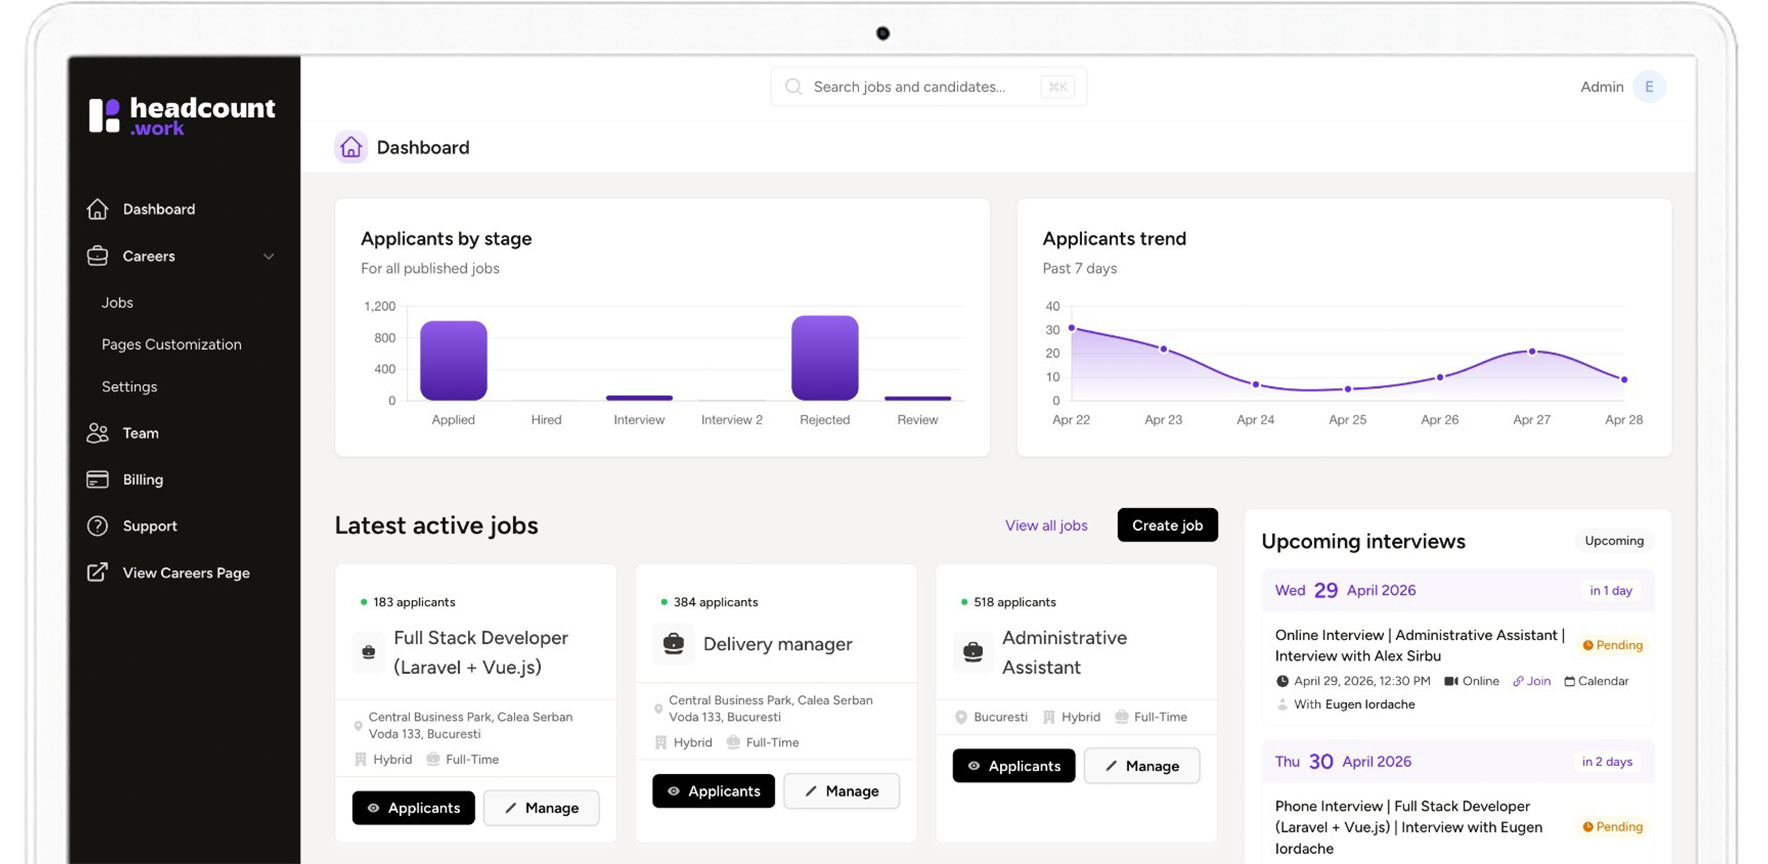Collapse the Careers menu chevron

[x=269, y=257]
